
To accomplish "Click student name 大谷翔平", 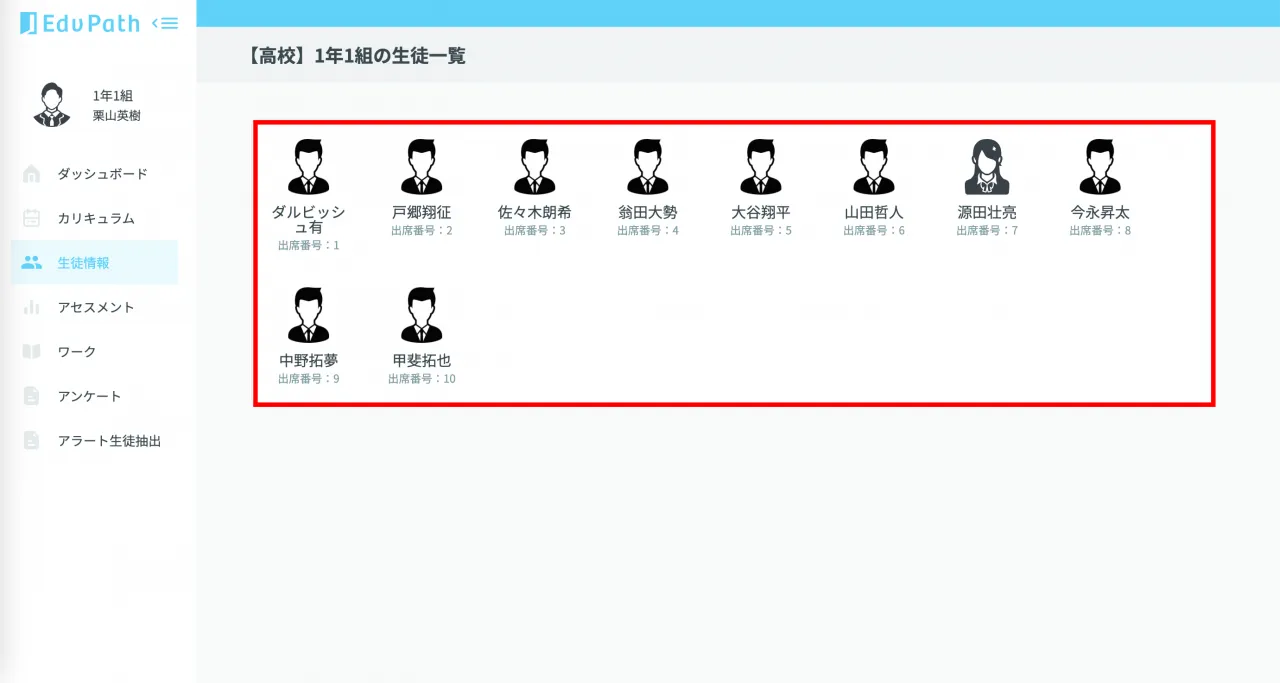I will (761, 213).
